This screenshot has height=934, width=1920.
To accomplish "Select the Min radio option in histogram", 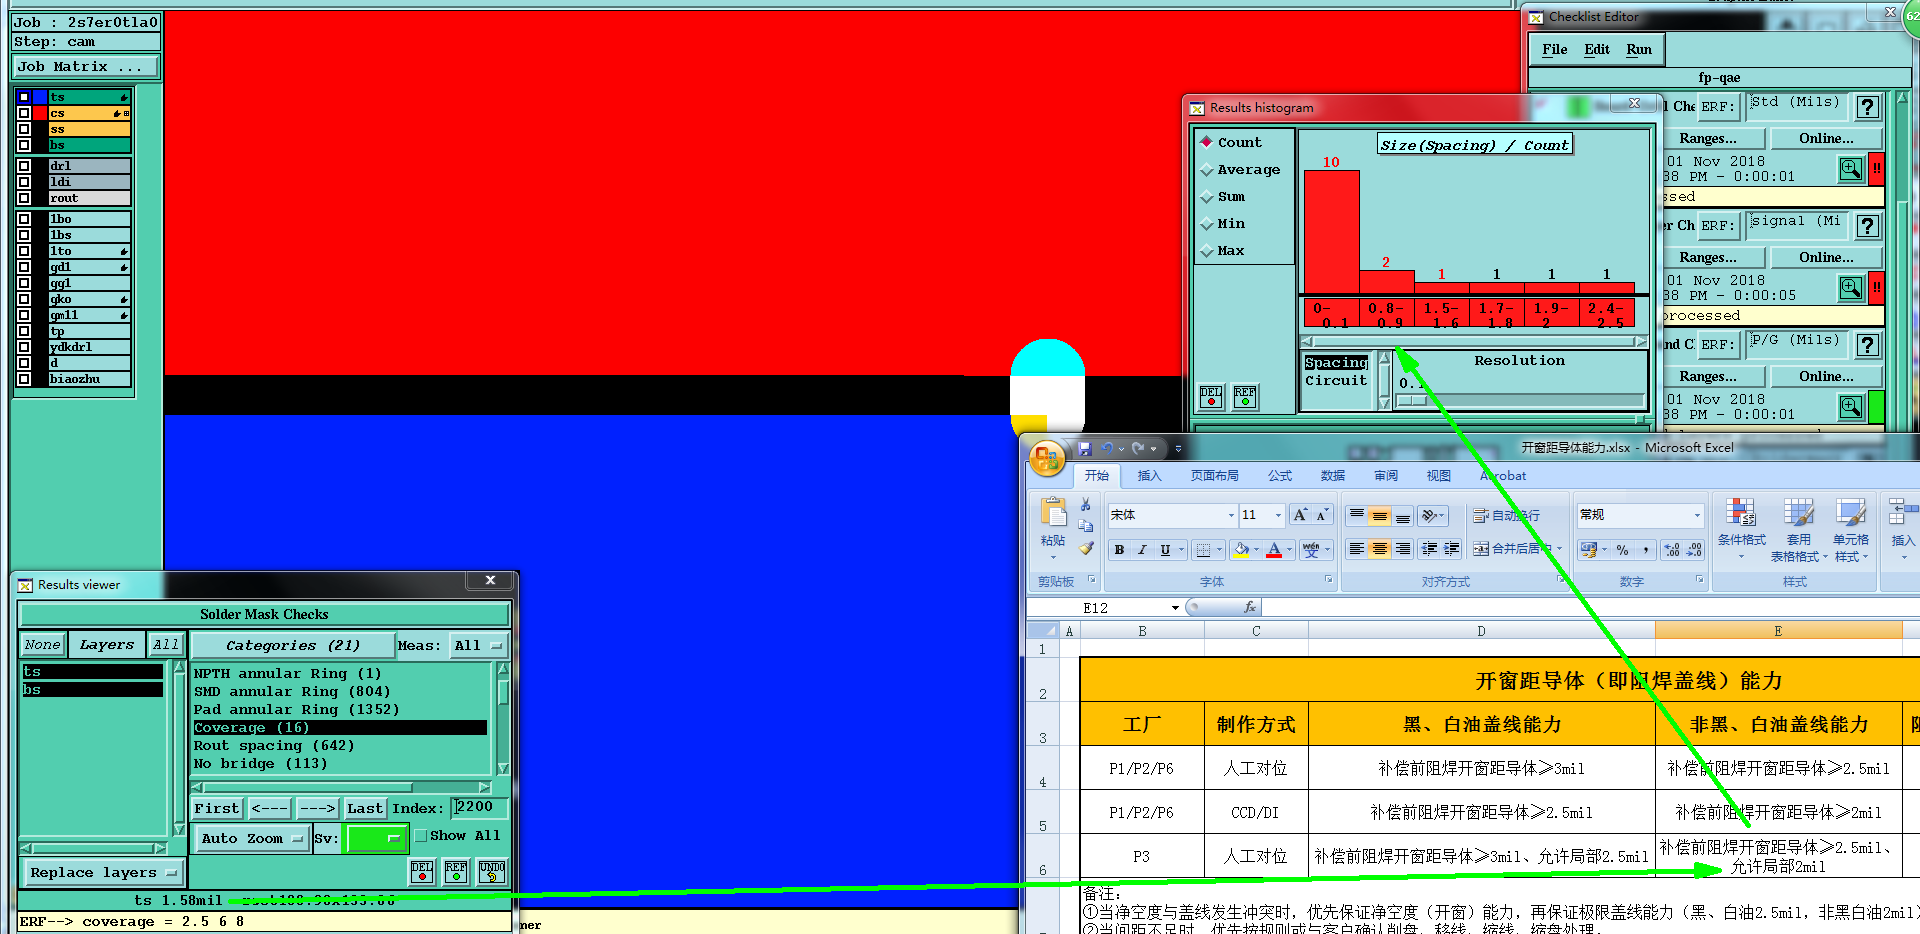I will 1207,224.
